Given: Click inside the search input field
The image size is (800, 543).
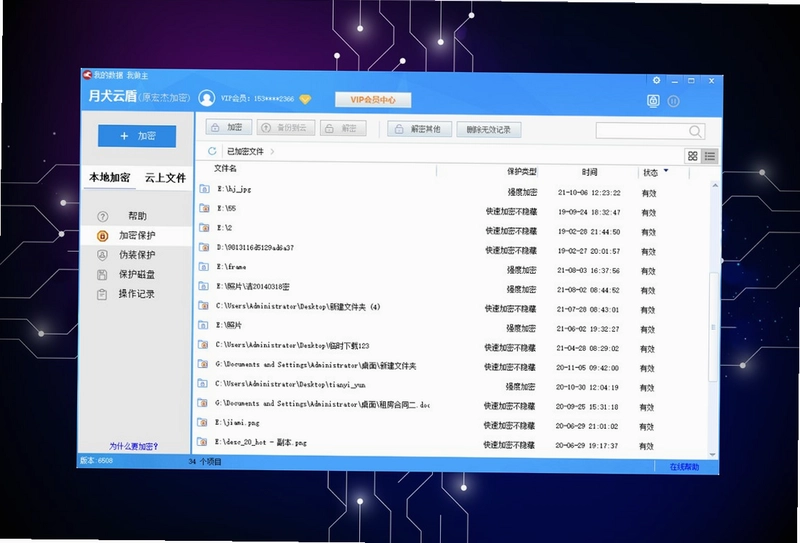Looking at the screenshot, I should coord(642,131).
